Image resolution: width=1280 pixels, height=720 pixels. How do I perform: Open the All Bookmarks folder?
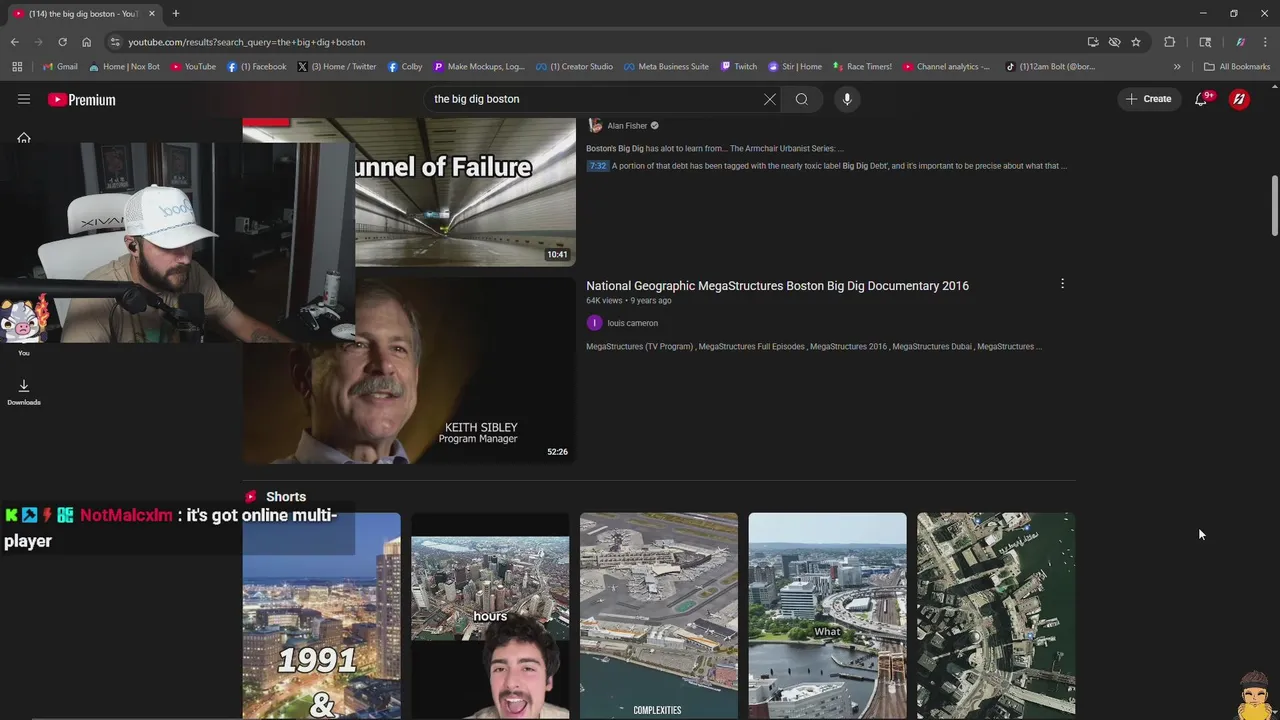tap(1237, 67)
